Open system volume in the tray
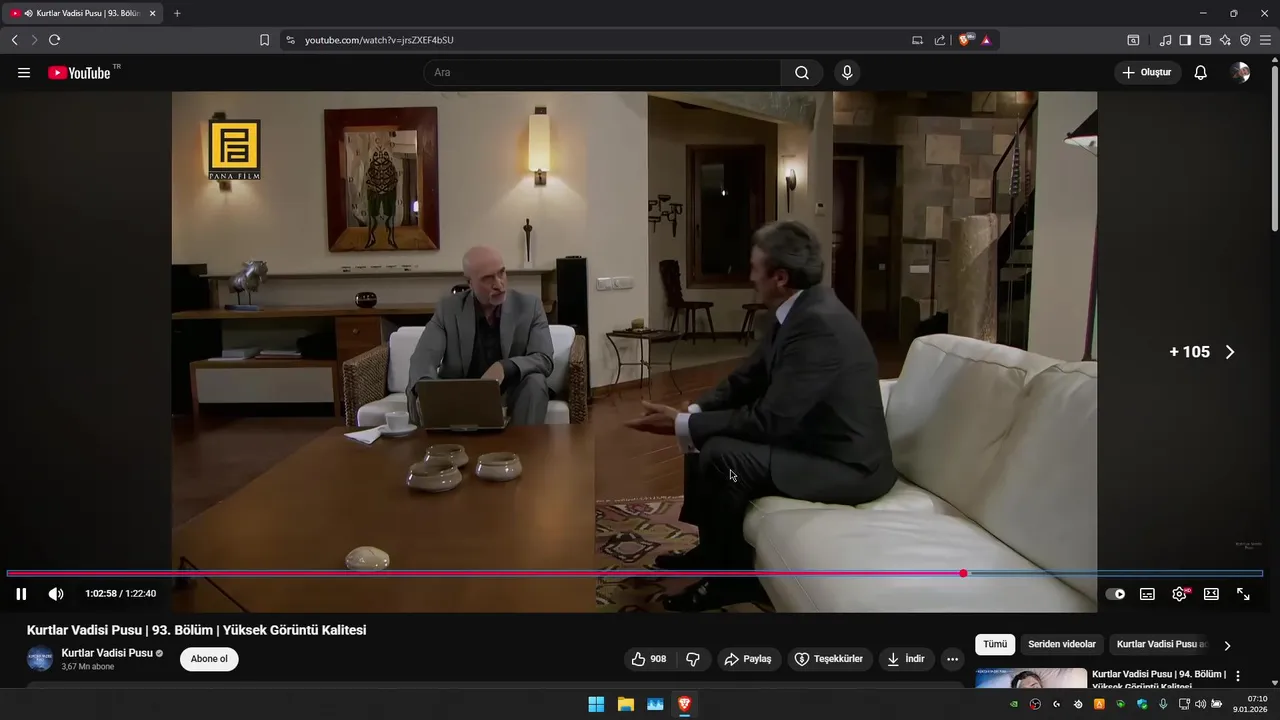The width and height of the screenshot is (1280, 720). coord(1201,704)
